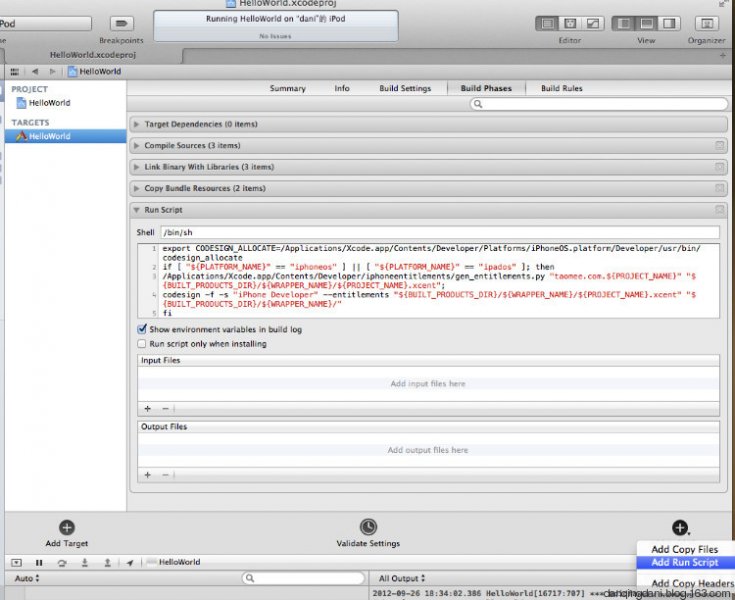The height and width of the screenshot is (600, 735).
Task: Step out in the debug bar
Action: click(x=107, y=562)
